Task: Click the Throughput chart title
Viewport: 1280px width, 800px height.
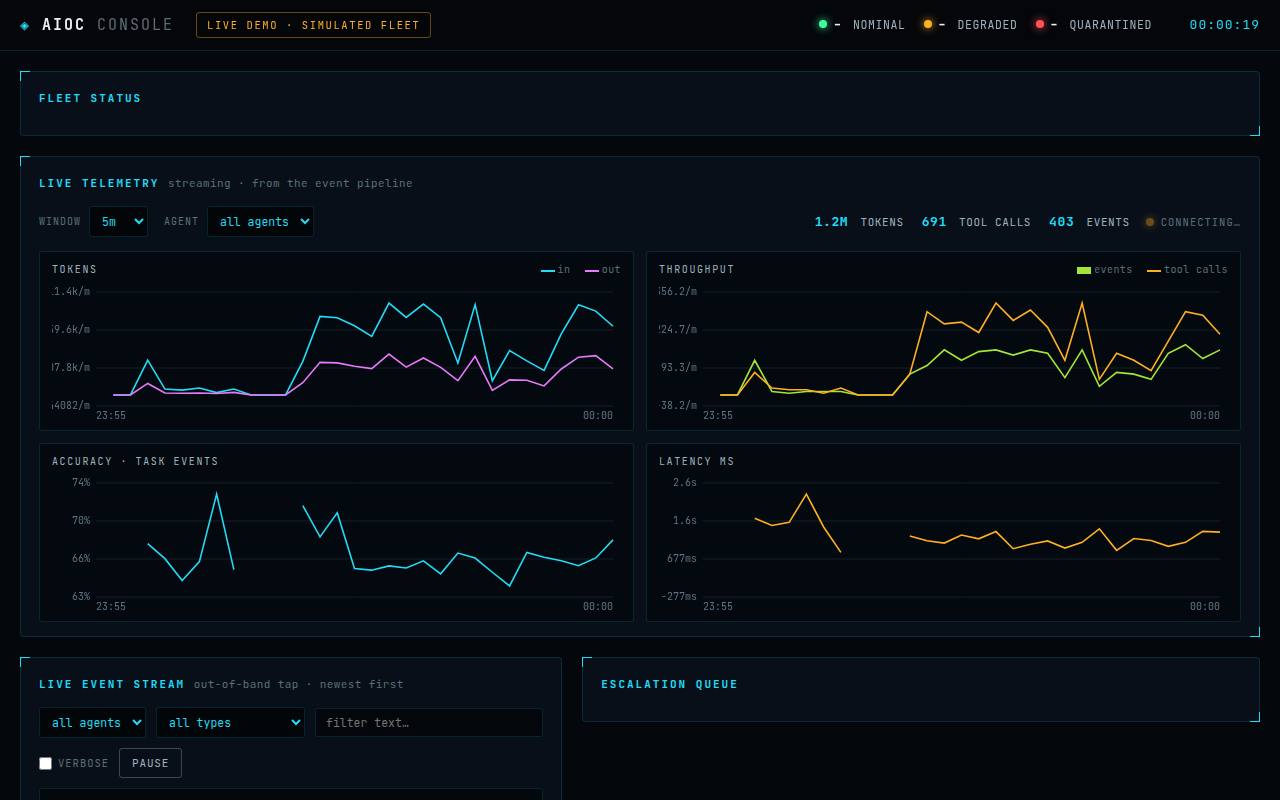Action: tap(697, 270)
